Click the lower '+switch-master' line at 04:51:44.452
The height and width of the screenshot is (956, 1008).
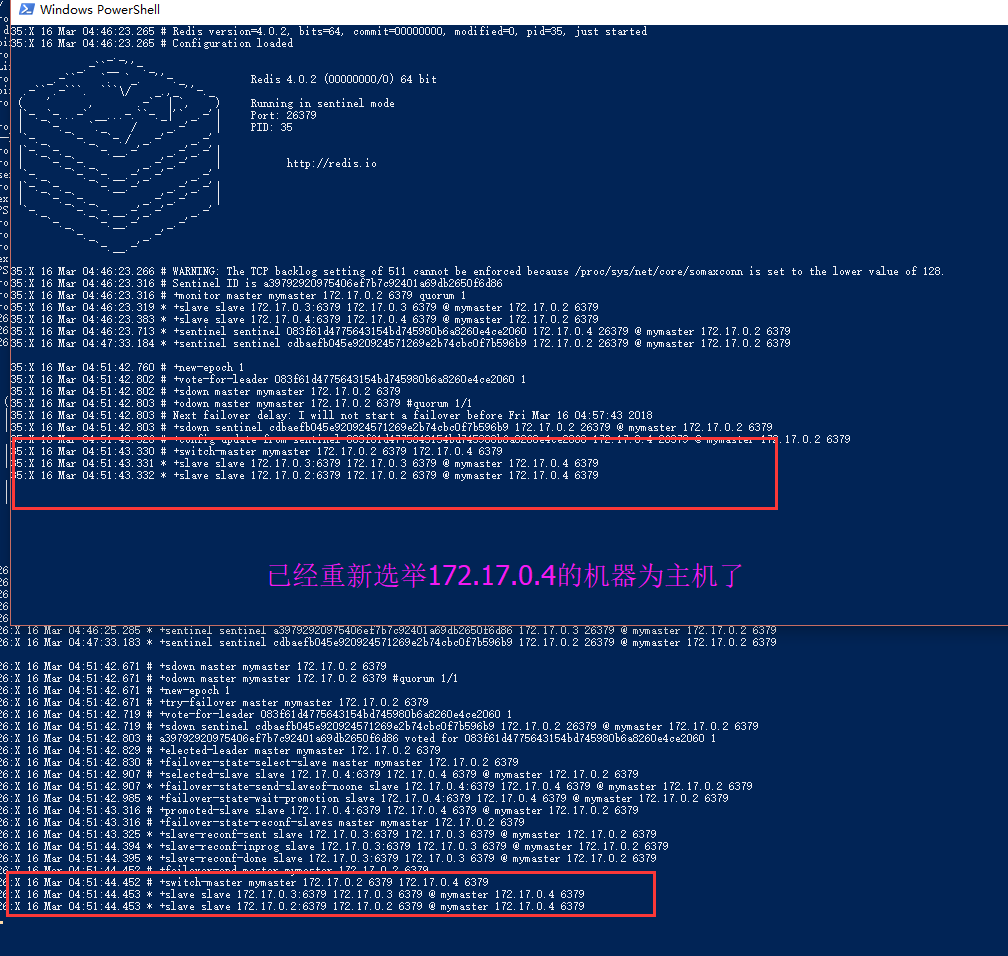coord(244,882)
